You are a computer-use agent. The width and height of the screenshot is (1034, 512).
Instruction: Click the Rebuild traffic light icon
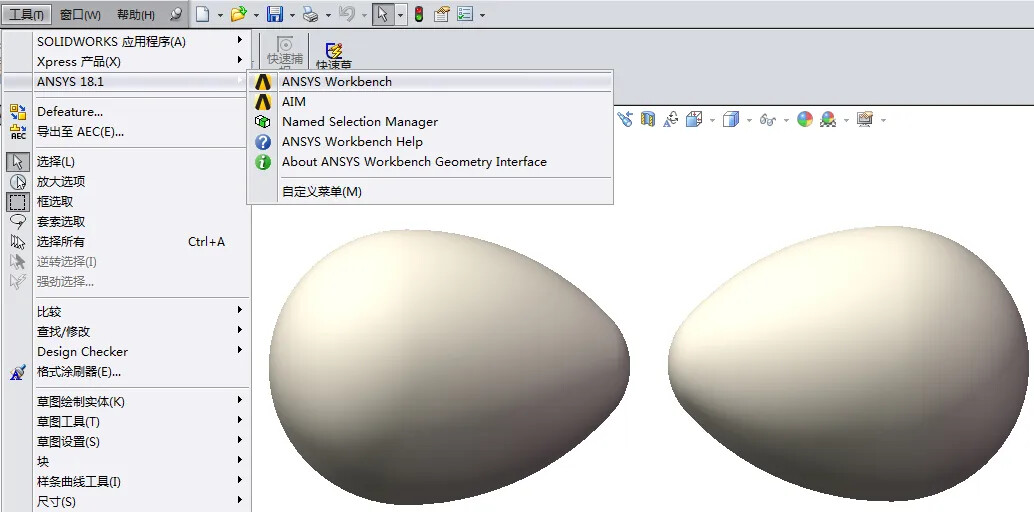418,14
